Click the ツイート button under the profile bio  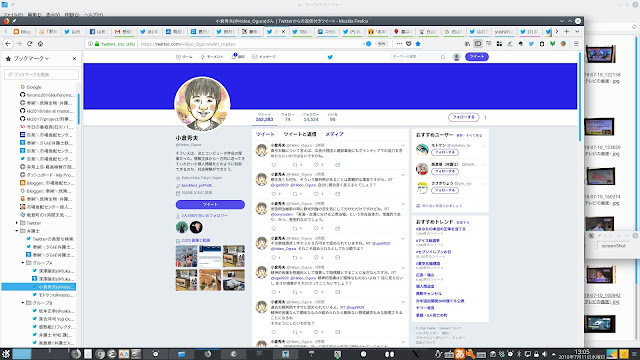coord(210,204)
